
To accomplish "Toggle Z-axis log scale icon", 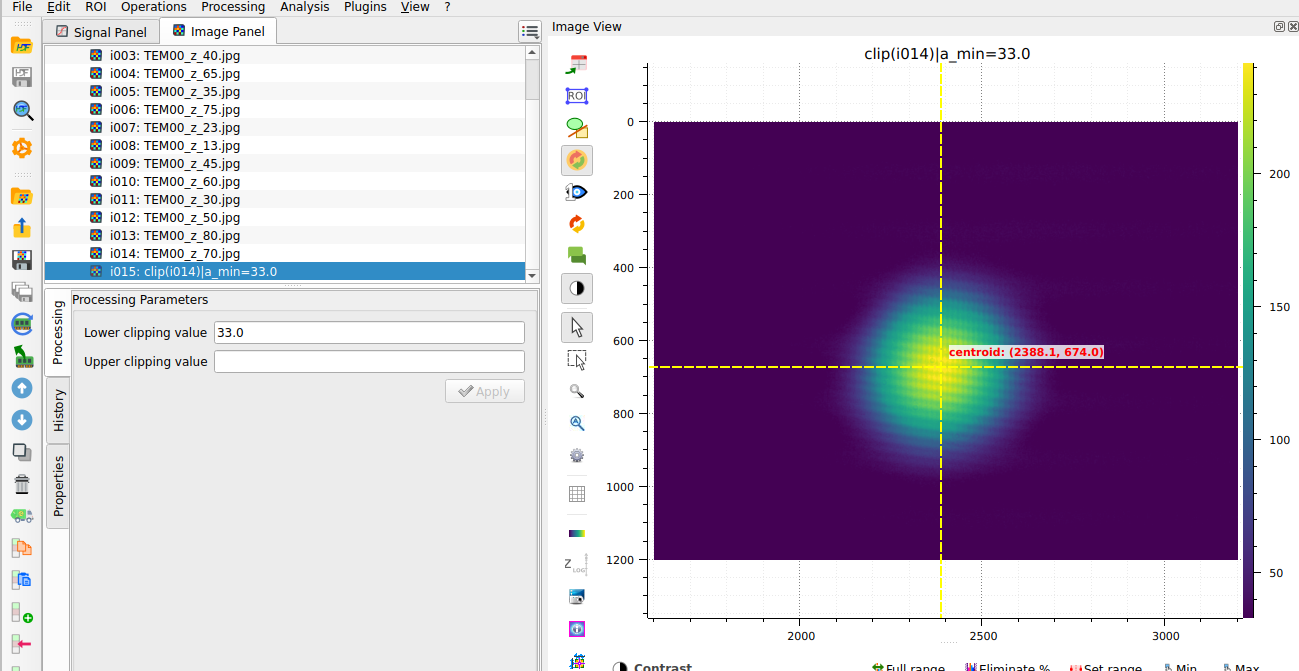I will [577, 565].
